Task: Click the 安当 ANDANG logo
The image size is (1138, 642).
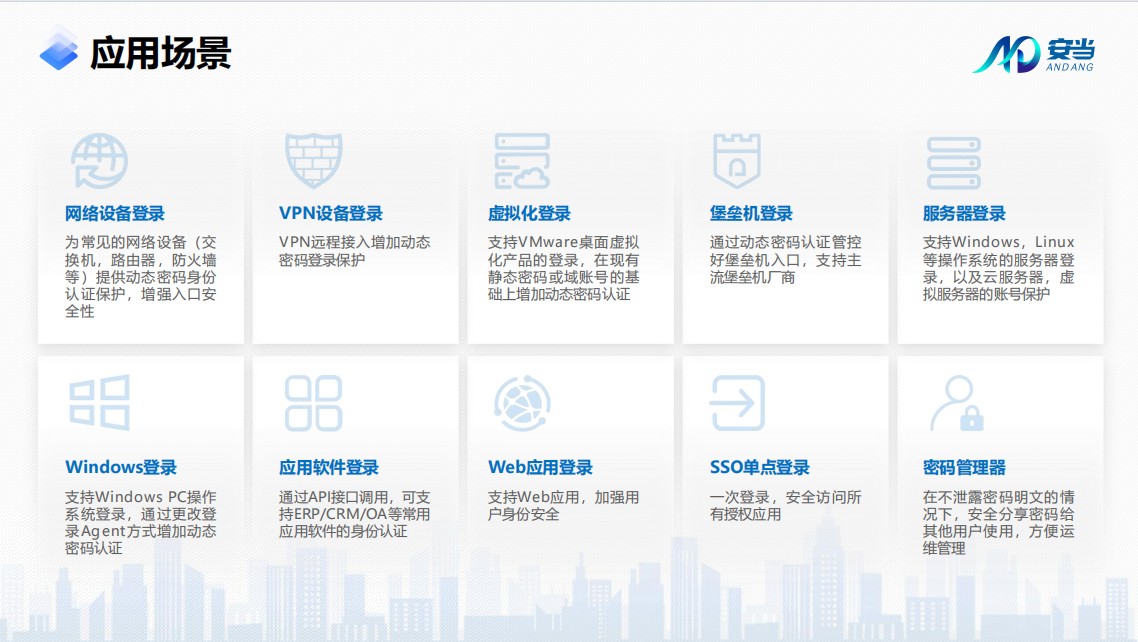Action: click(x=1033, y=54)
